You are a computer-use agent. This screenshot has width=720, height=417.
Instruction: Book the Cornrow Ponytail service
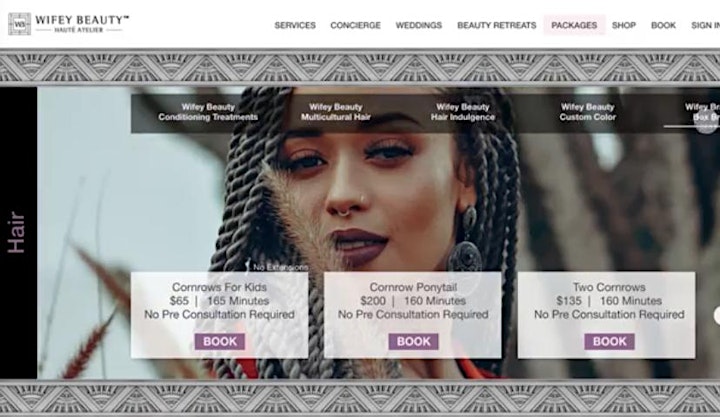[x=413, y=341]
